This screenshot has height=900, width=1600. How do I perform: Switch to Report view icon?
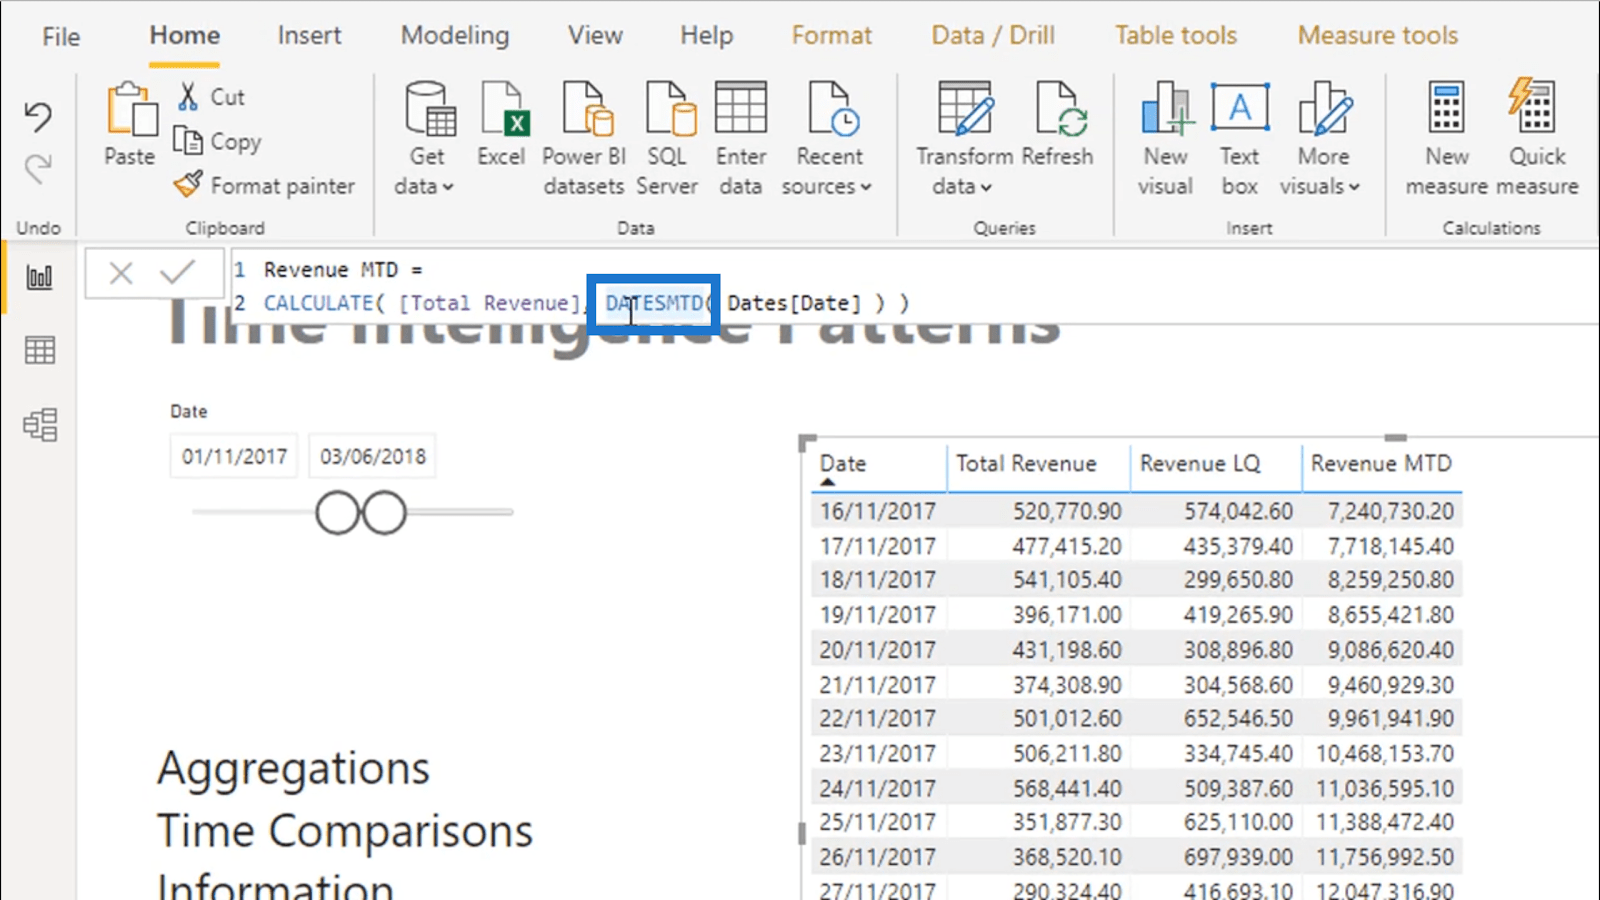tap(39, 277)
